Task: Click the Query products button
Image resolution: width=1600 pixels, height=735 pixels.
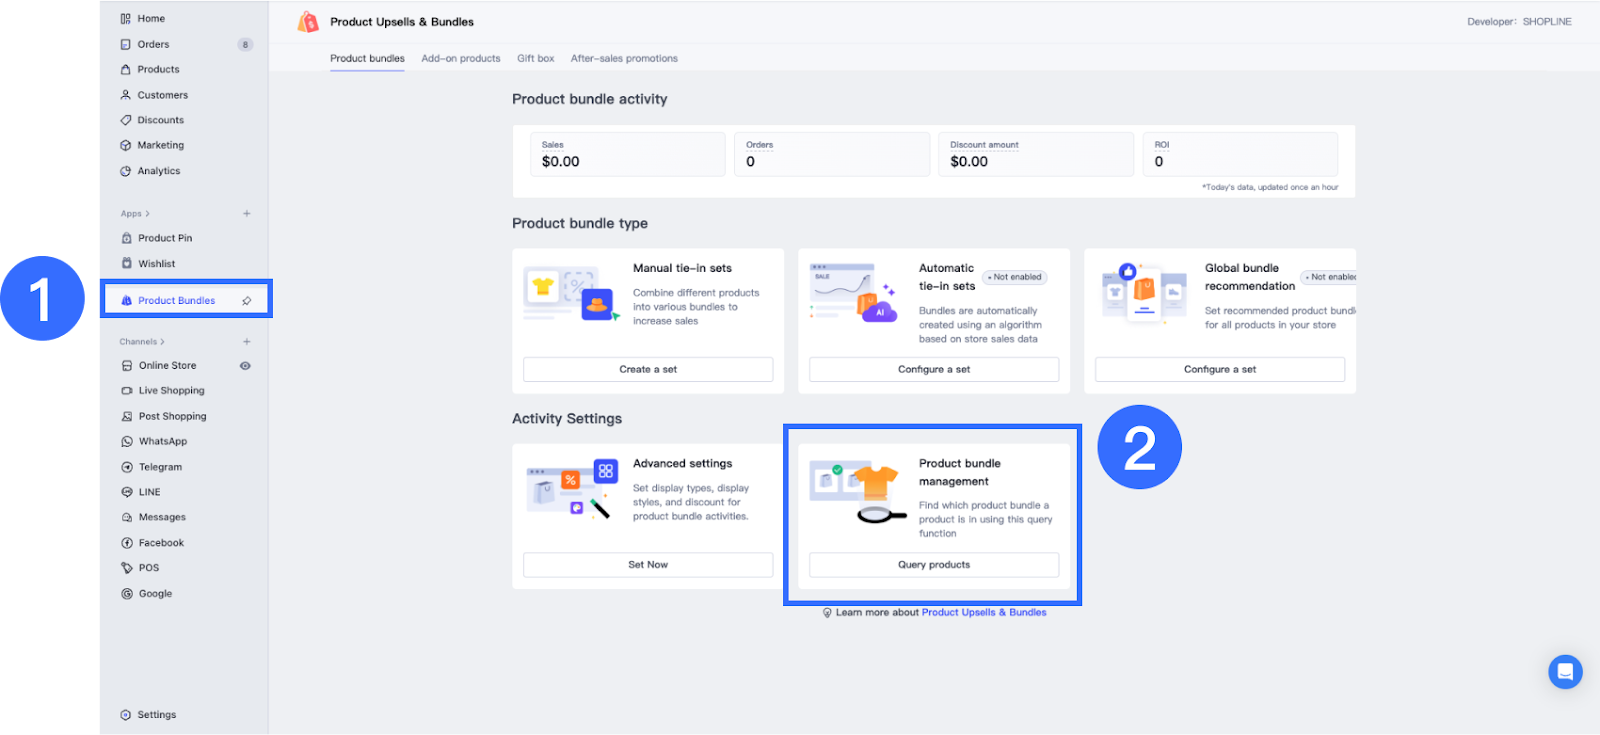Action: coord(934,565)
